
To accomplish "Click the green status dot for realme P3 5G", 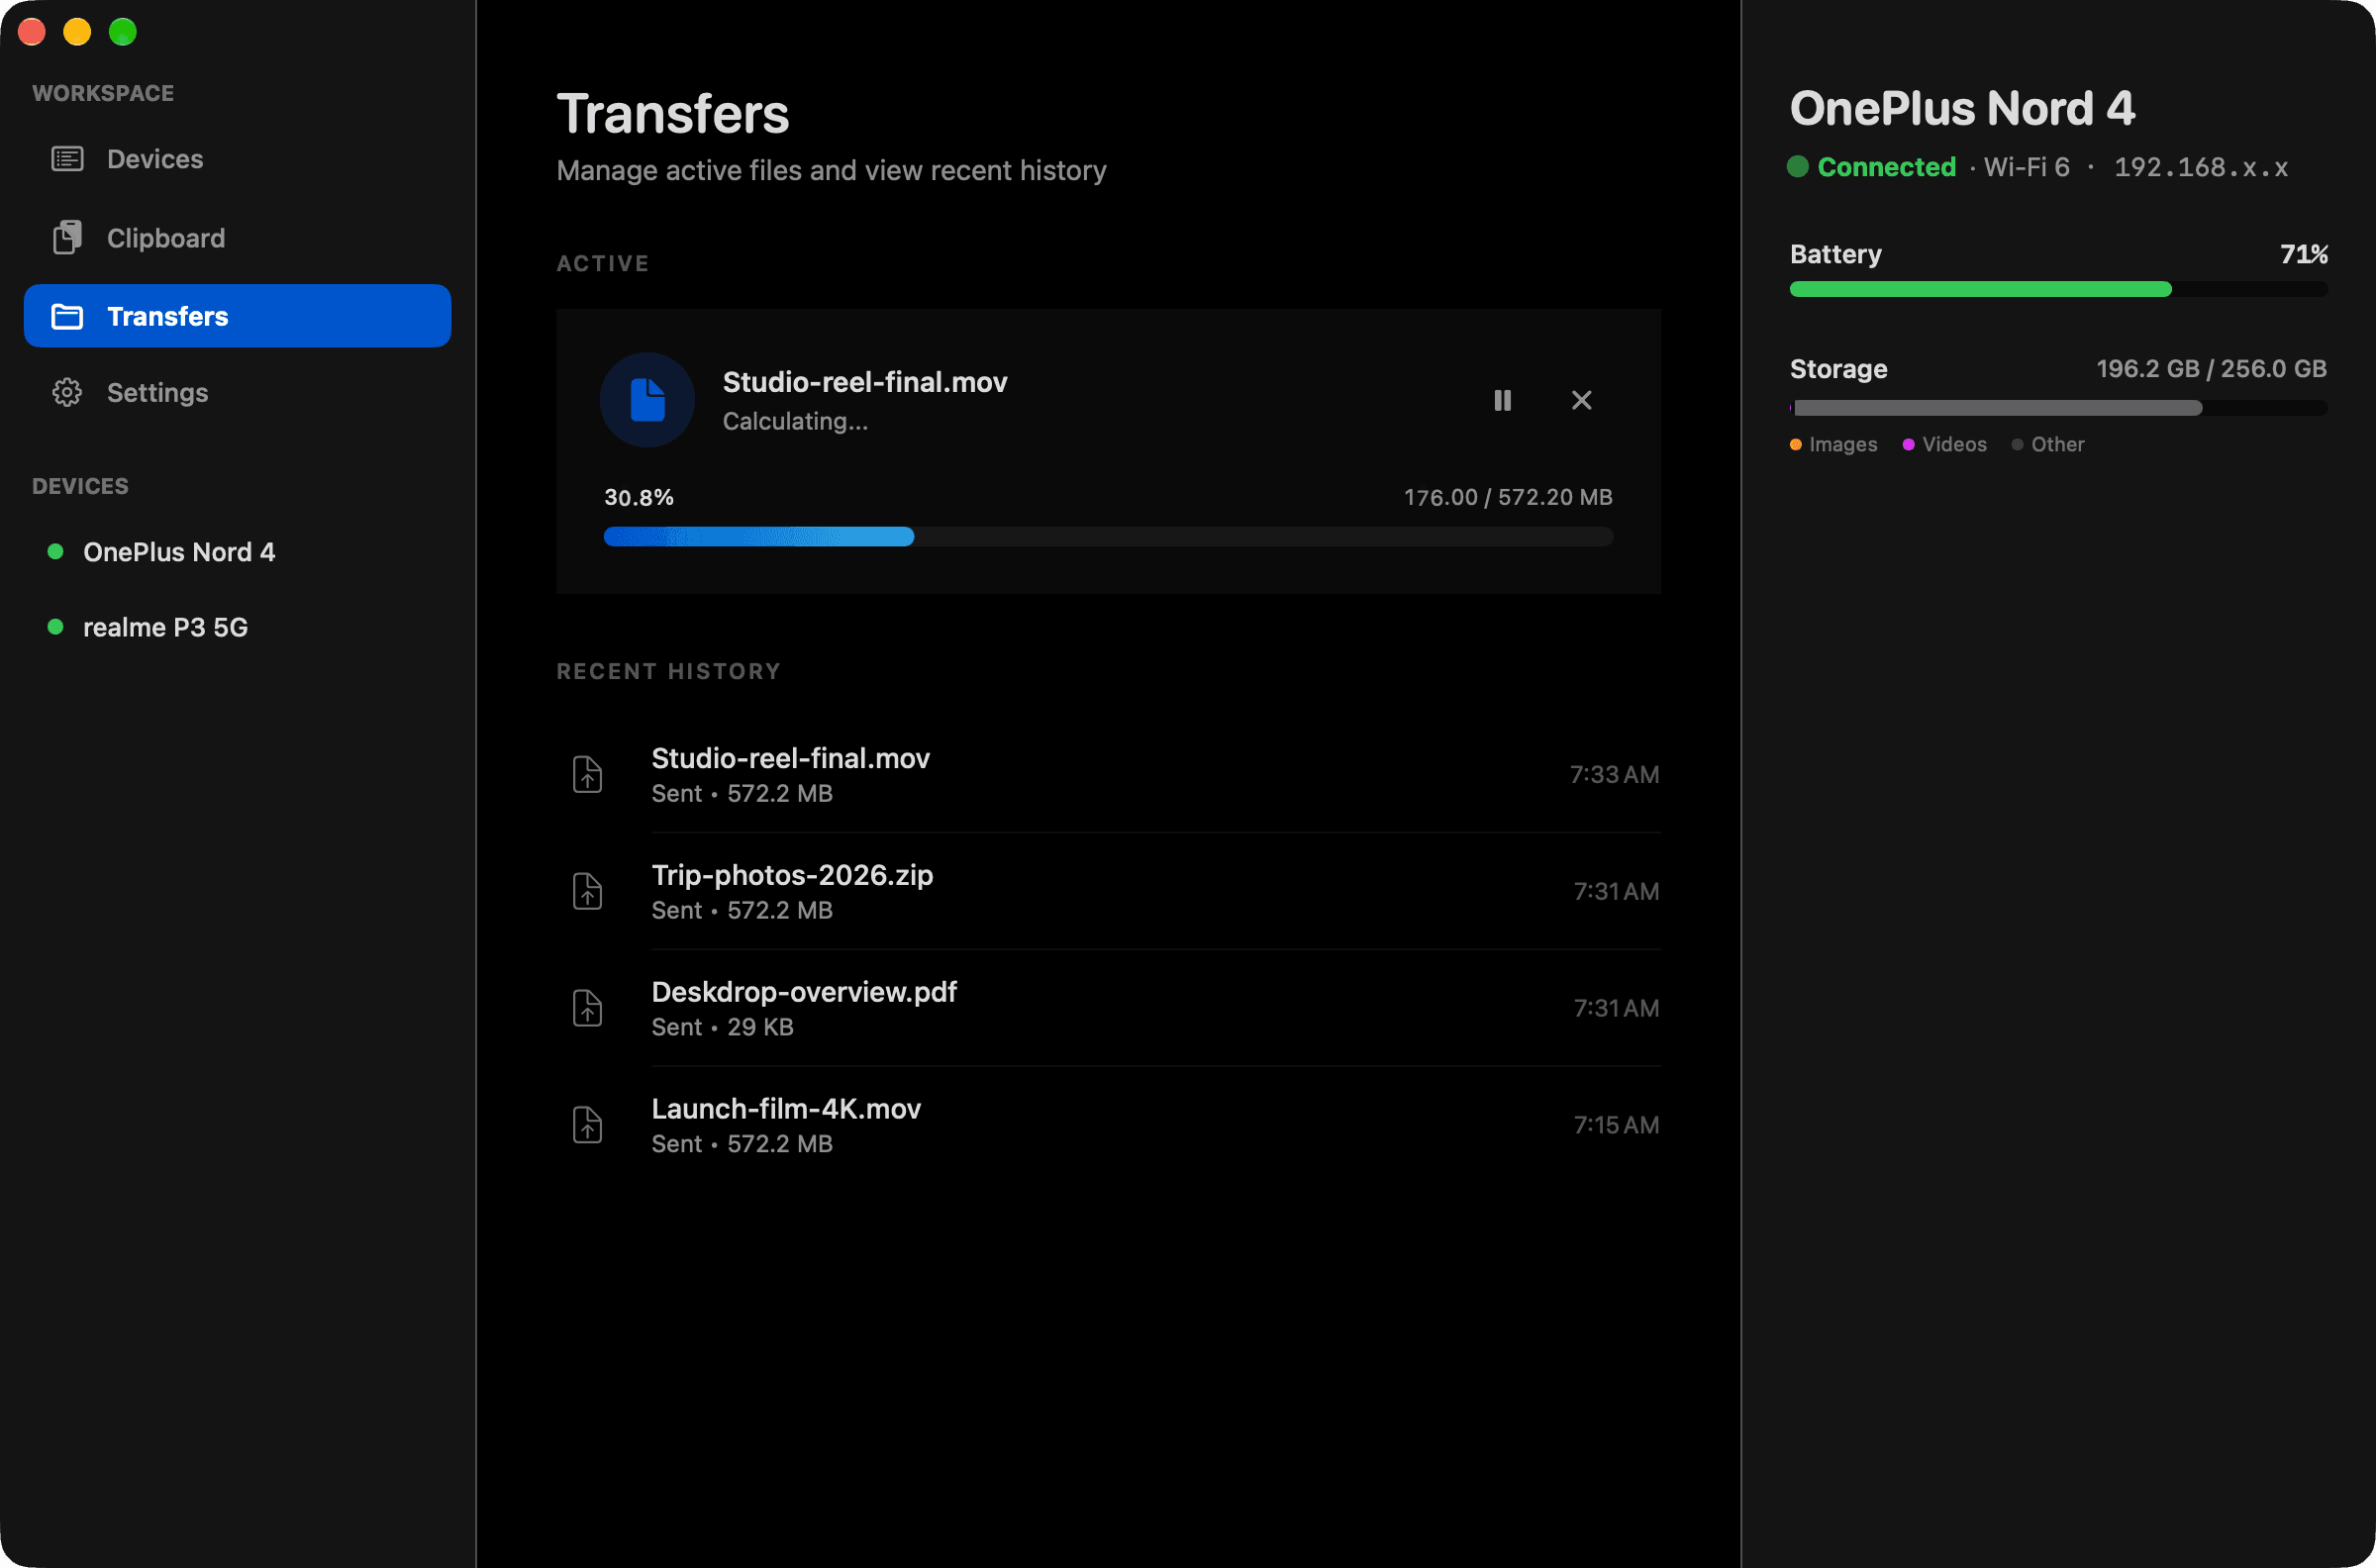I will 56,626.
